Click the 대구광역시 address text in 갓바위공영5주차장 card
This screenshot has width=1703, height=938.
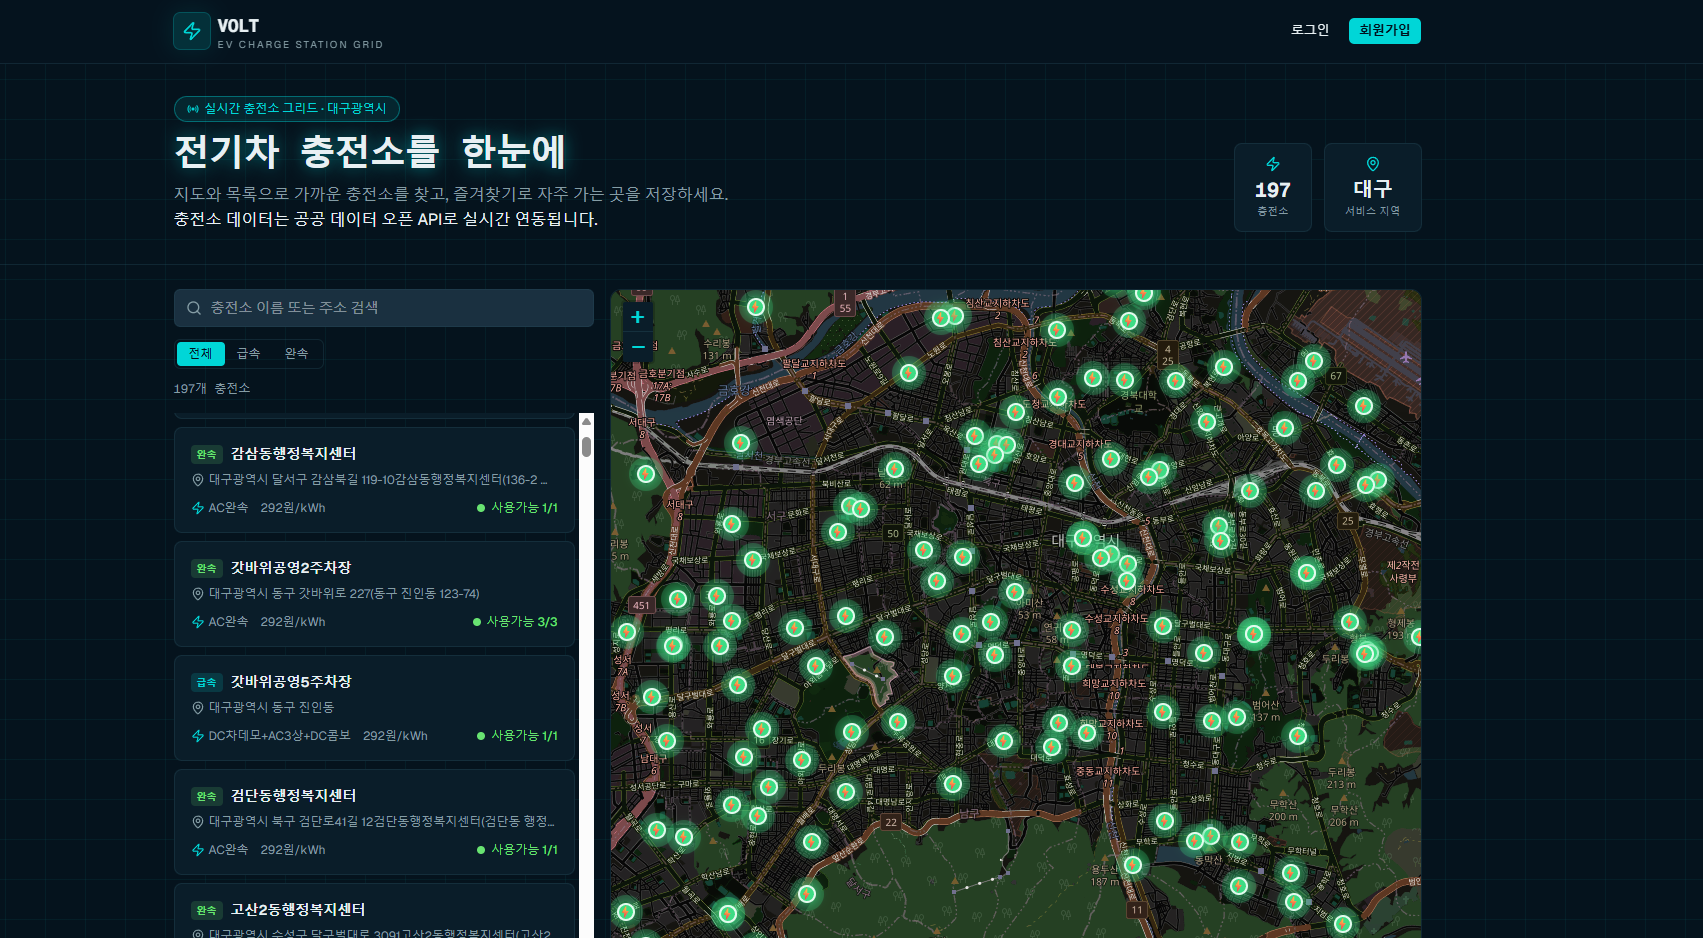(271, 708)
